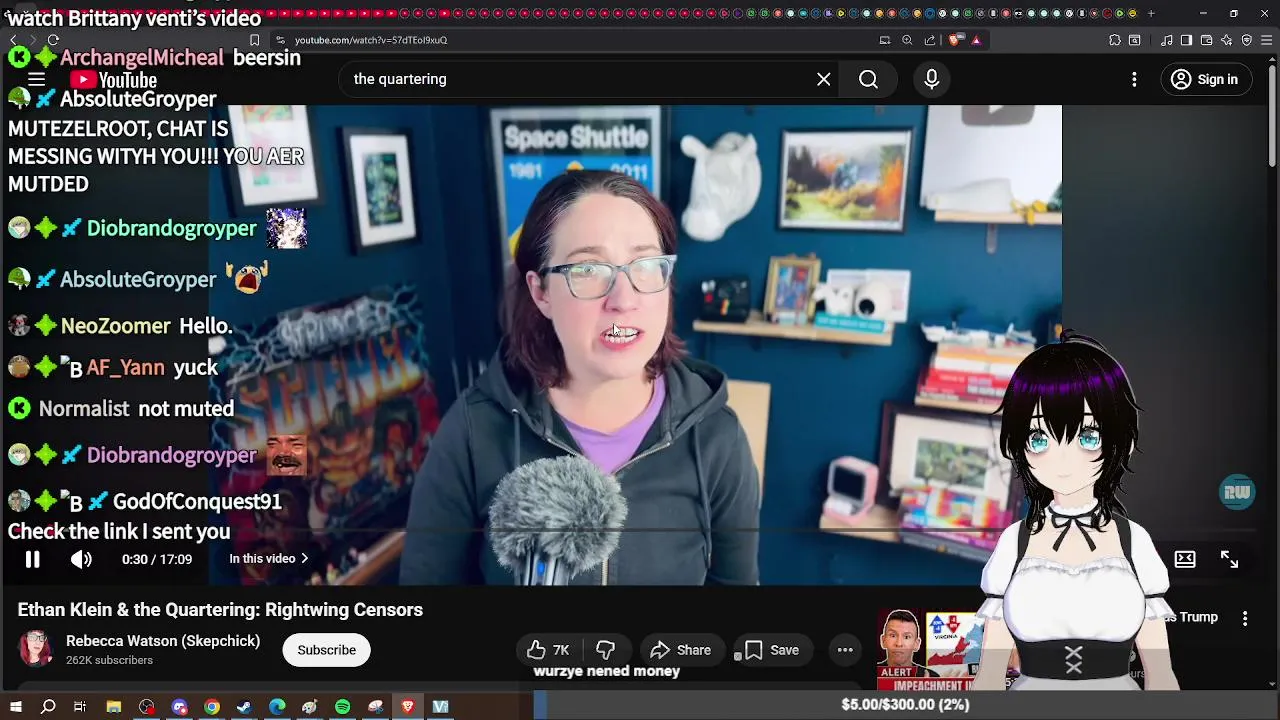
Task: Open a new browser tab with plus
Action: pos(1151,13)
